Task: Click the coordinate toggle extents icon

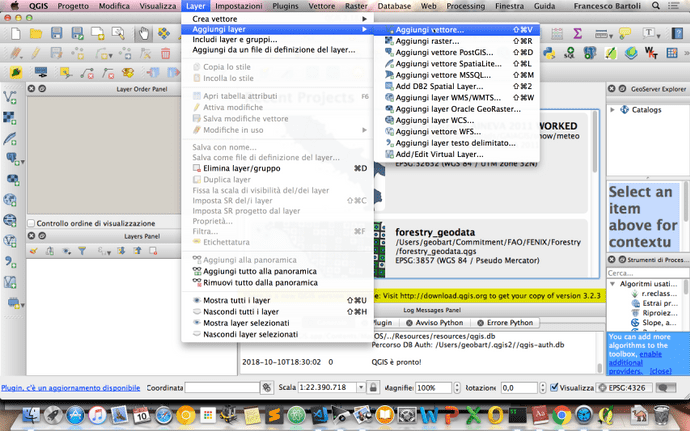Action: (267, 387)
